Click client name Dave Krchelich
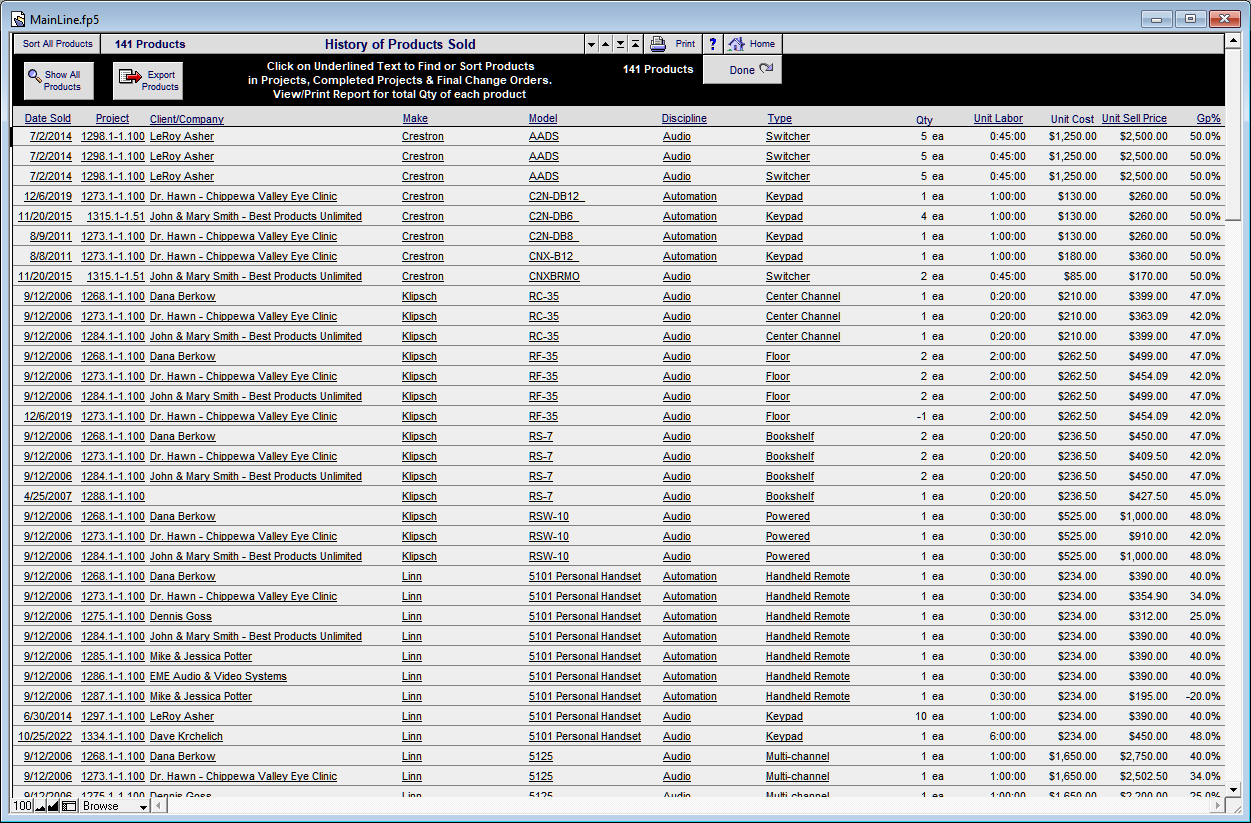This screenshot has height=823, width=1251. (x=186, y=736)
